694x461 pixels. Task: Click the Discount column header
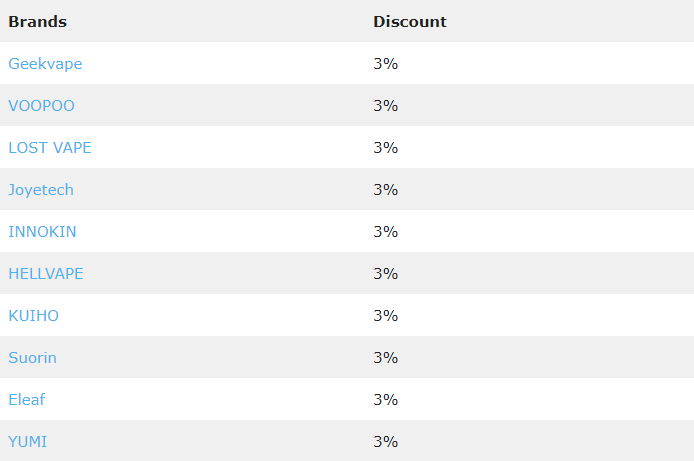tap(410, 22)
